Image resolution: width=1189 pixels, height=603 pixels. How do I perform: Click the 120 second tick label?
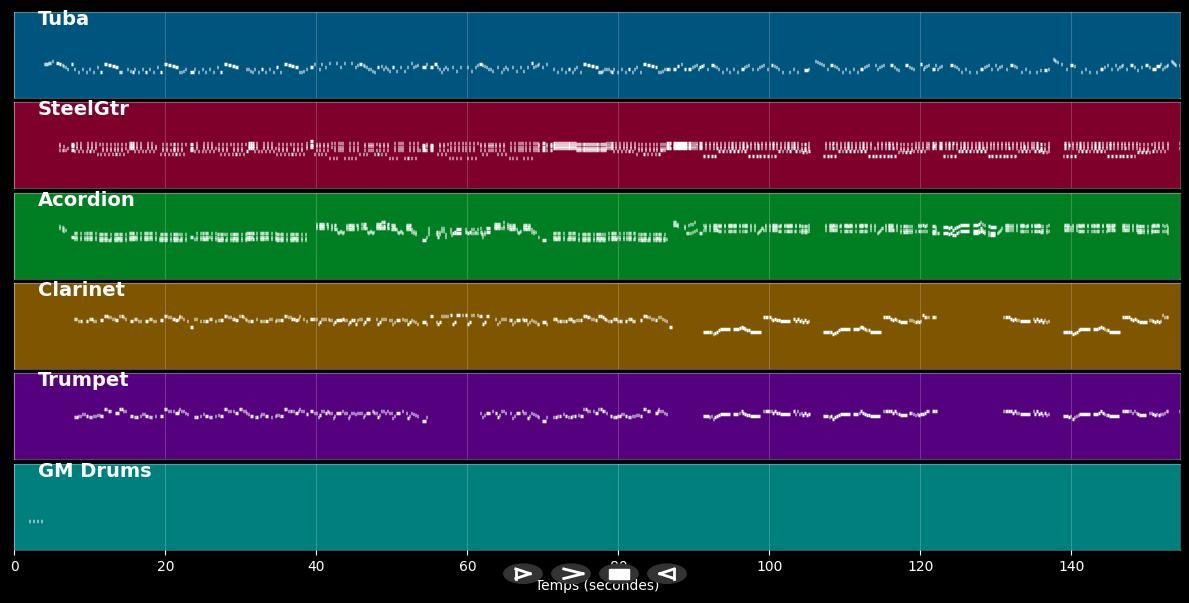click(x=920, y=567)
